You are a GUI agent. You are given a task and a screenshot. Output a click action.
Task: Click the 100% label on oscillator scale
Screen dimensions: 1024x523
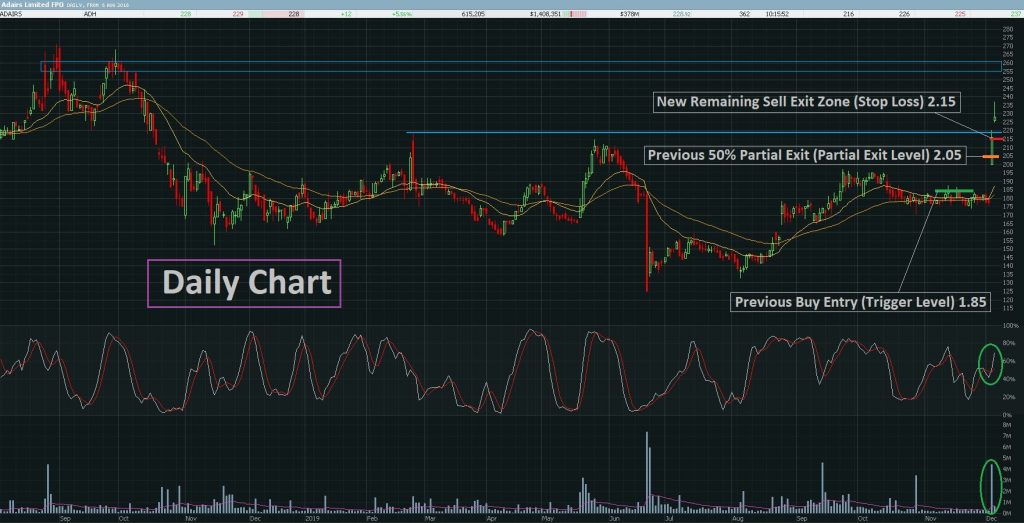[x=1008, y=325]
